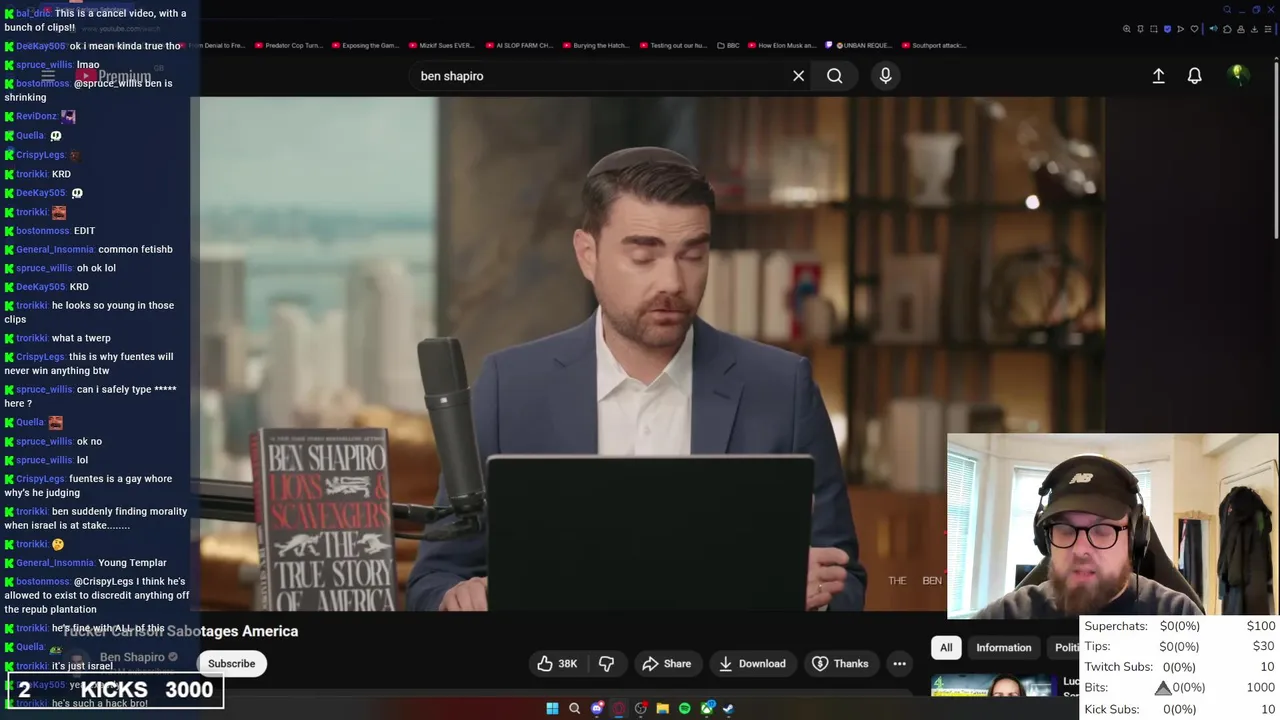Open the Ben Shapiro channel name
The image size is (1280, 720).
(132, 657)
